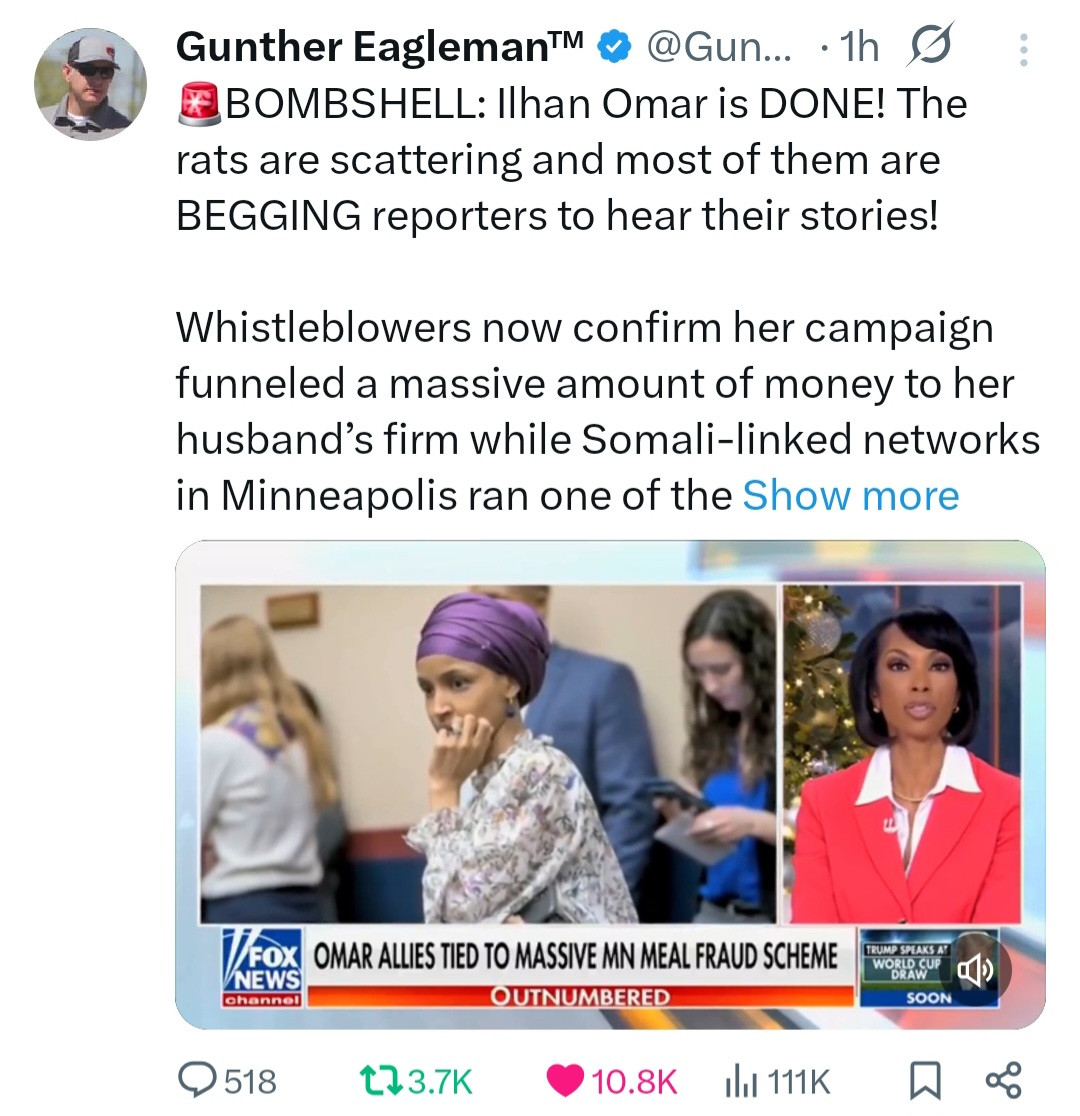Unlike the post via the heart icon

[565, 1081]
